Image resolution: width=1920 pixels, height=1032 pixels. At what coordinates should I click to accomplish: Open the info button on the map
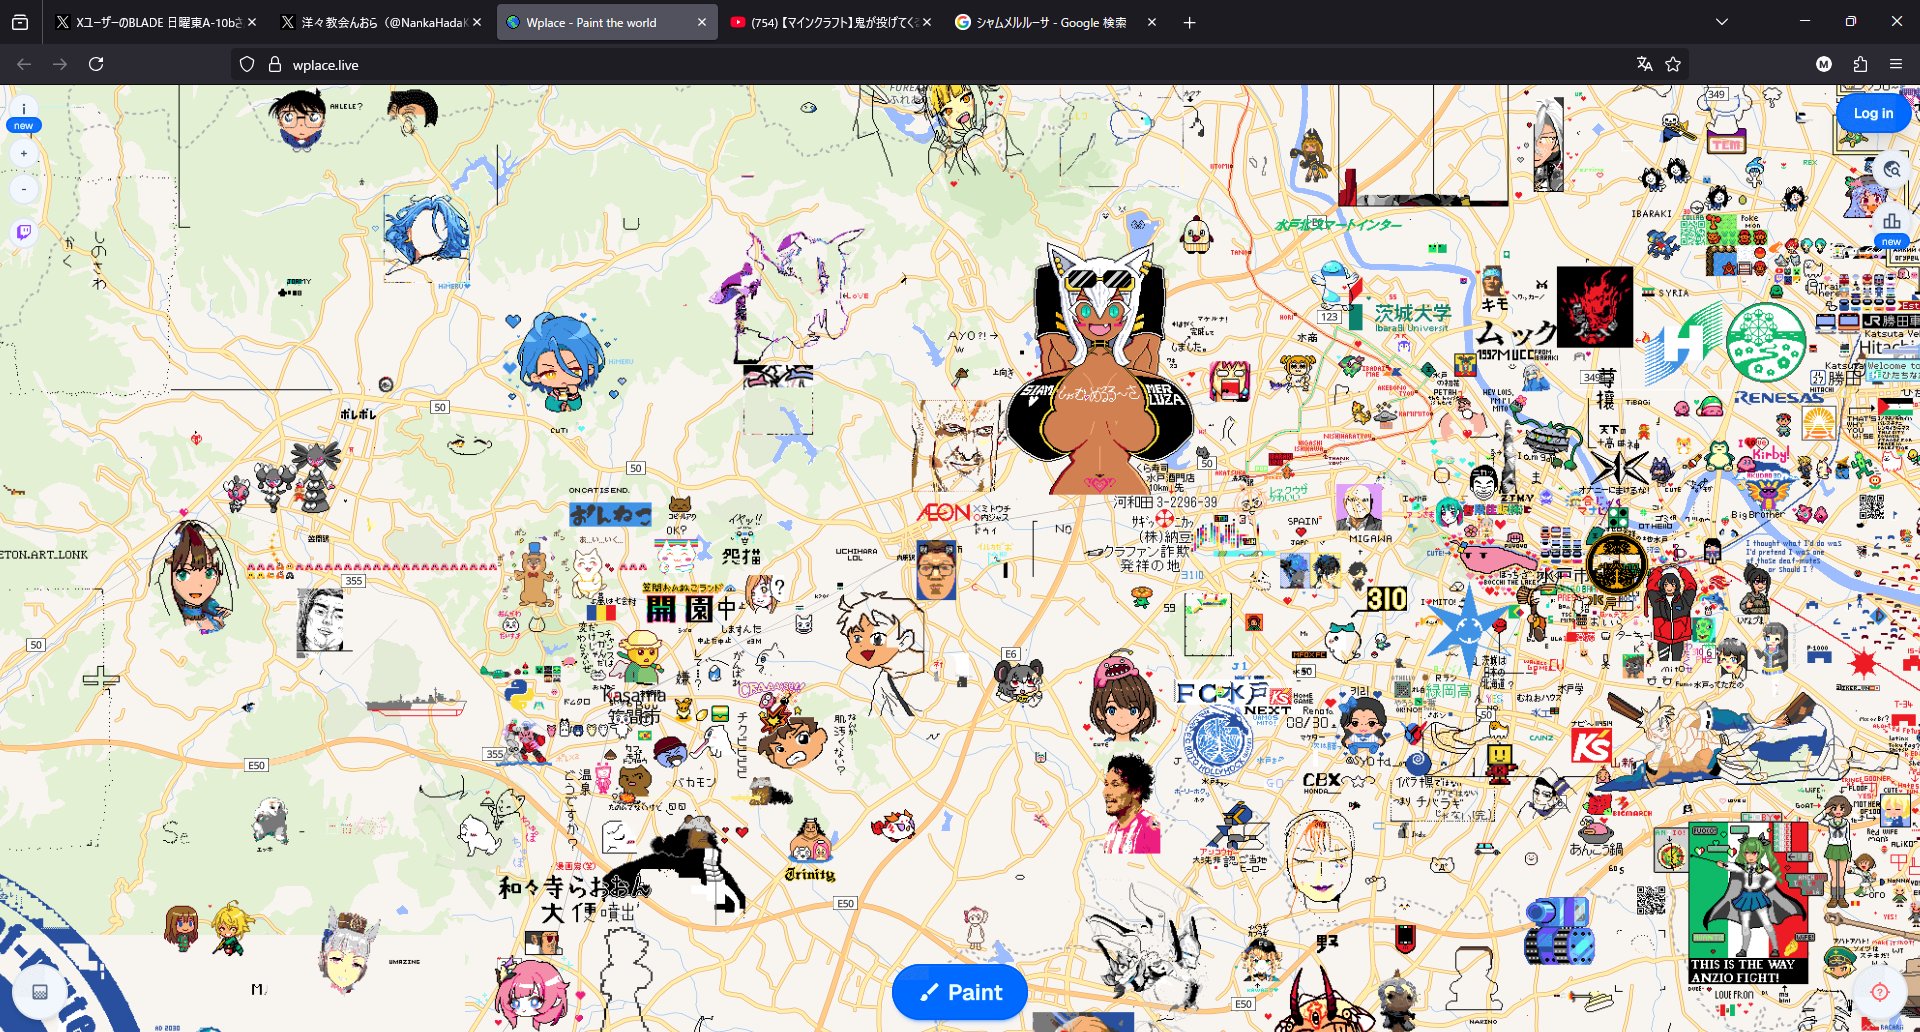click(23, 109)
